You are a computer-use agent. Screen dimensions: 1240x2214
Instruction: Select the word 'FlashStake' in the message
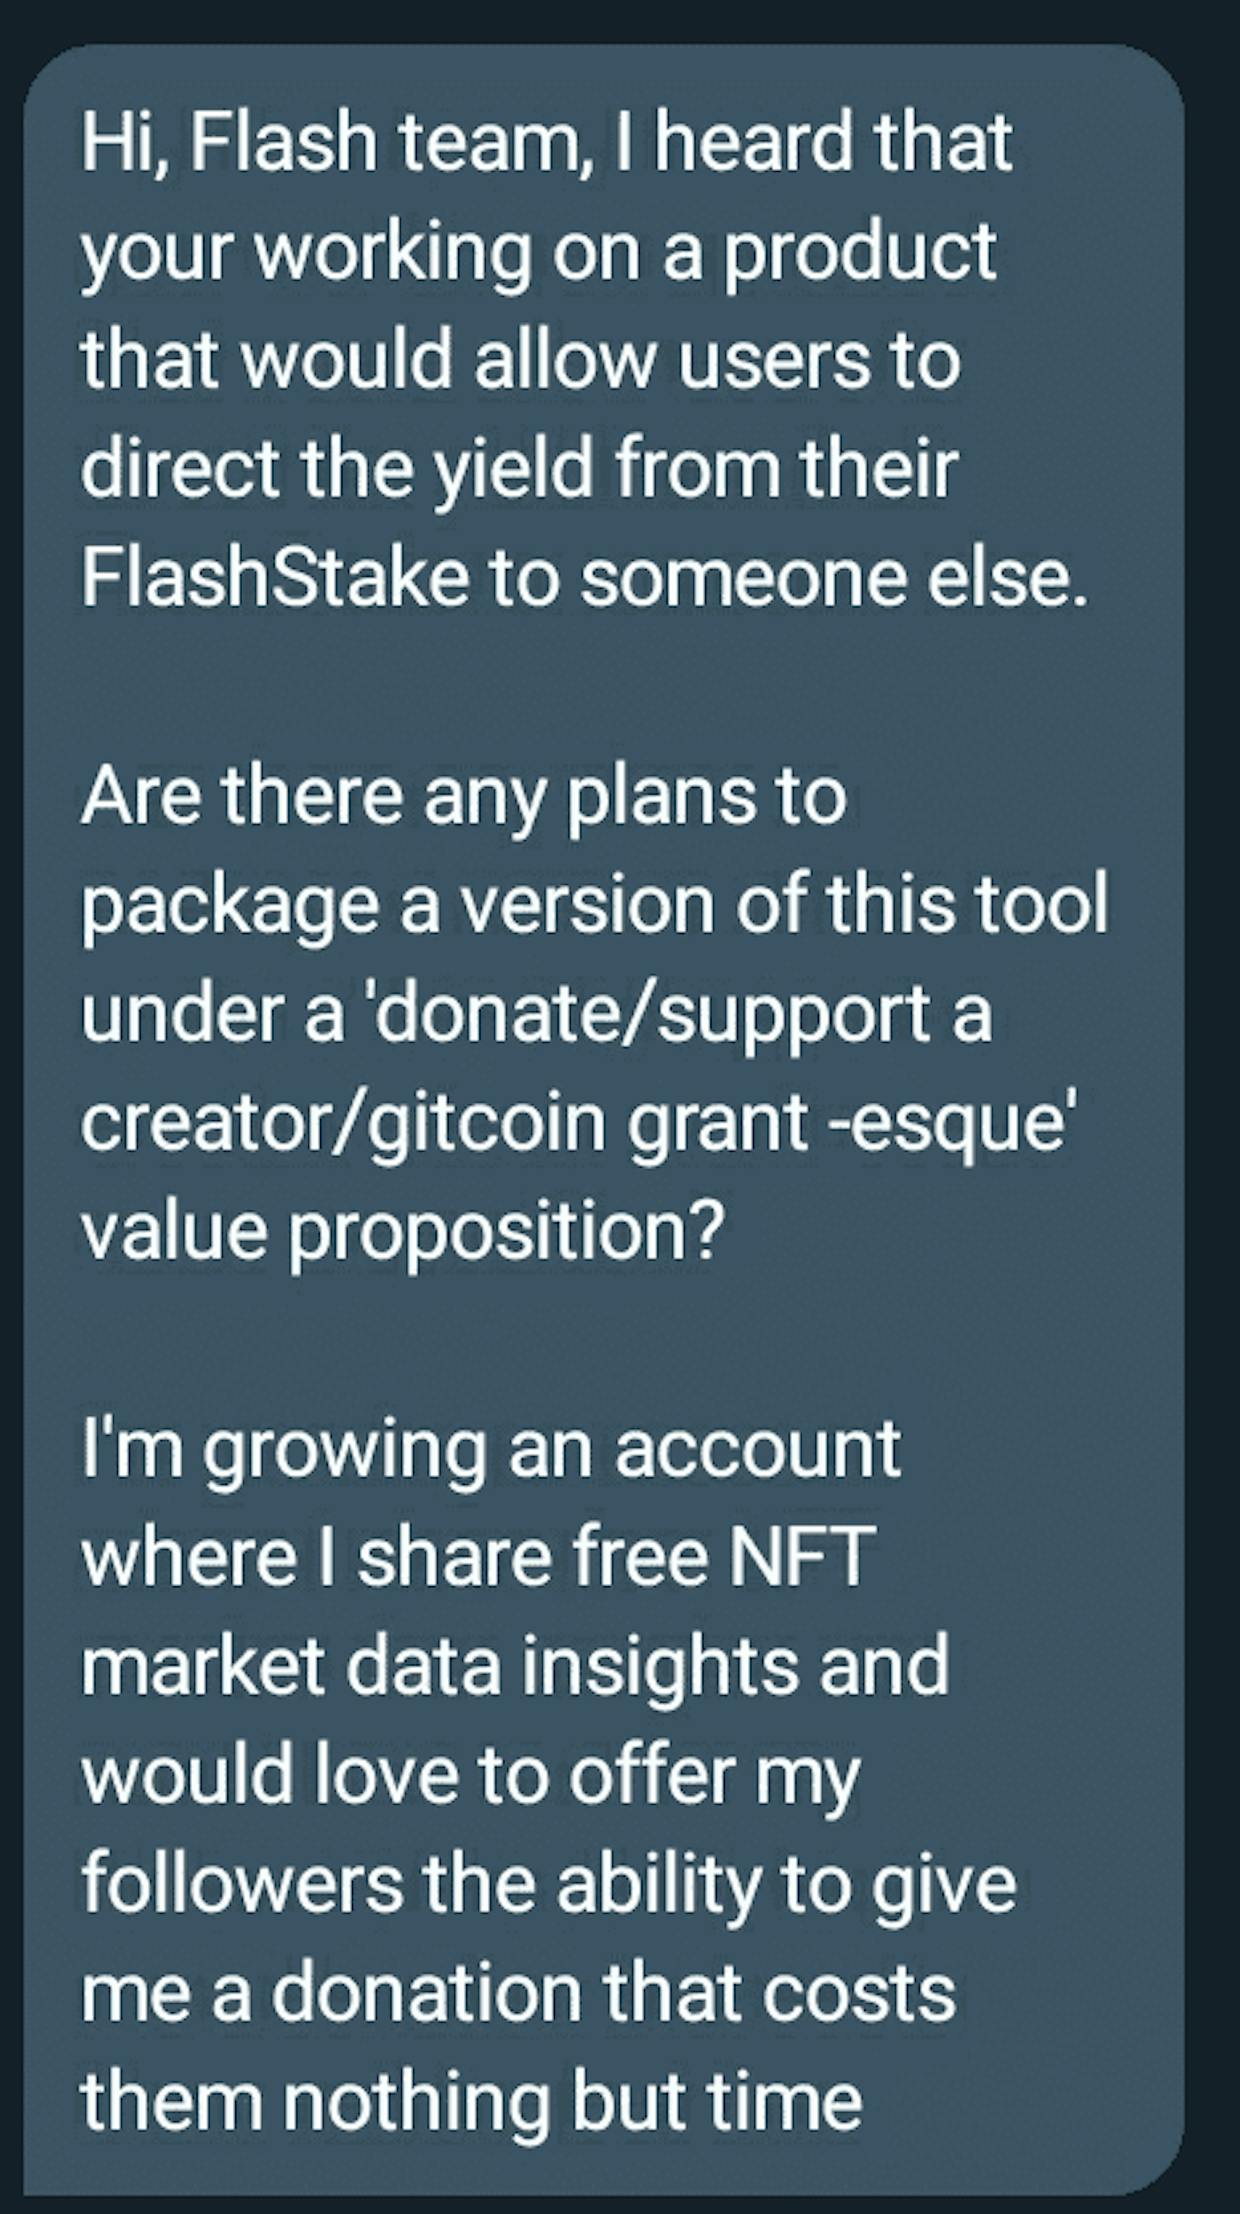(275, 577)
